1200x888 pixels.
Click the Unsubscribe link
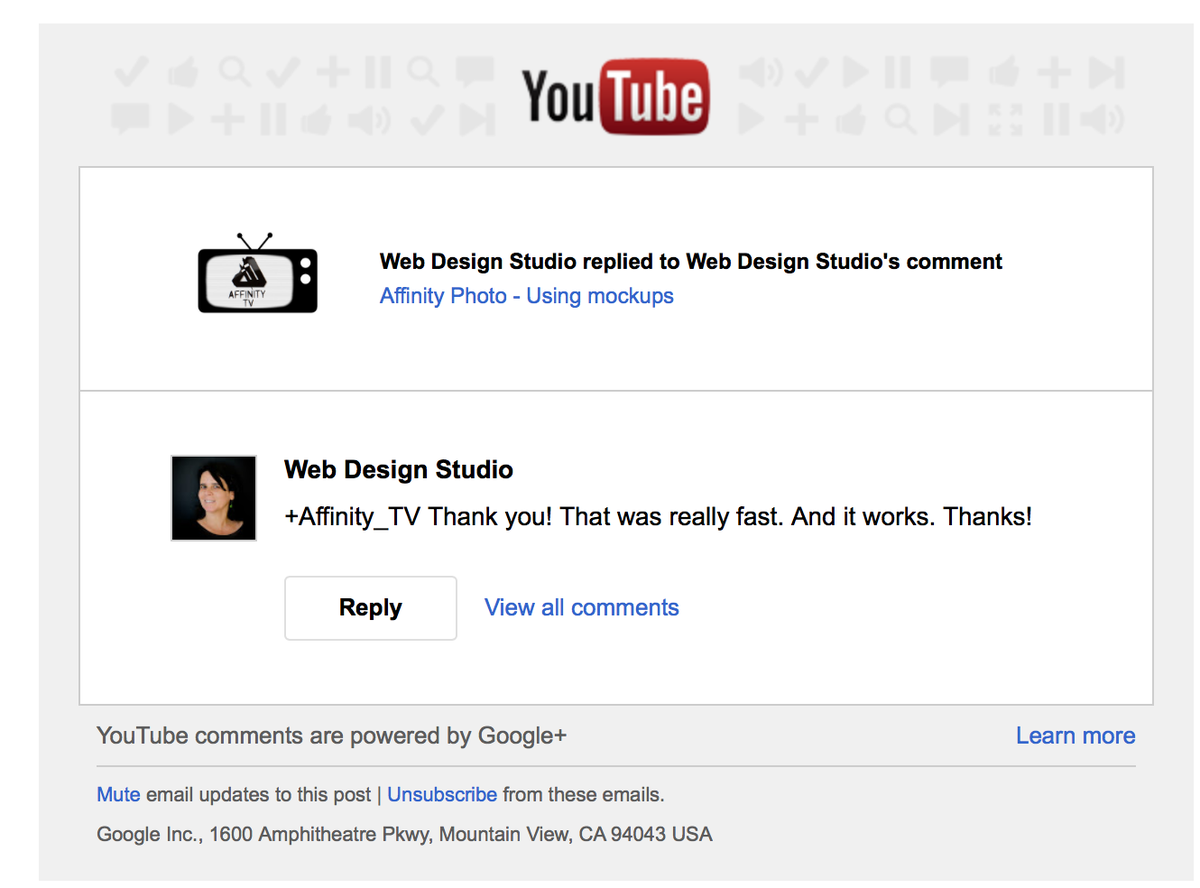(x=442, y=795)
